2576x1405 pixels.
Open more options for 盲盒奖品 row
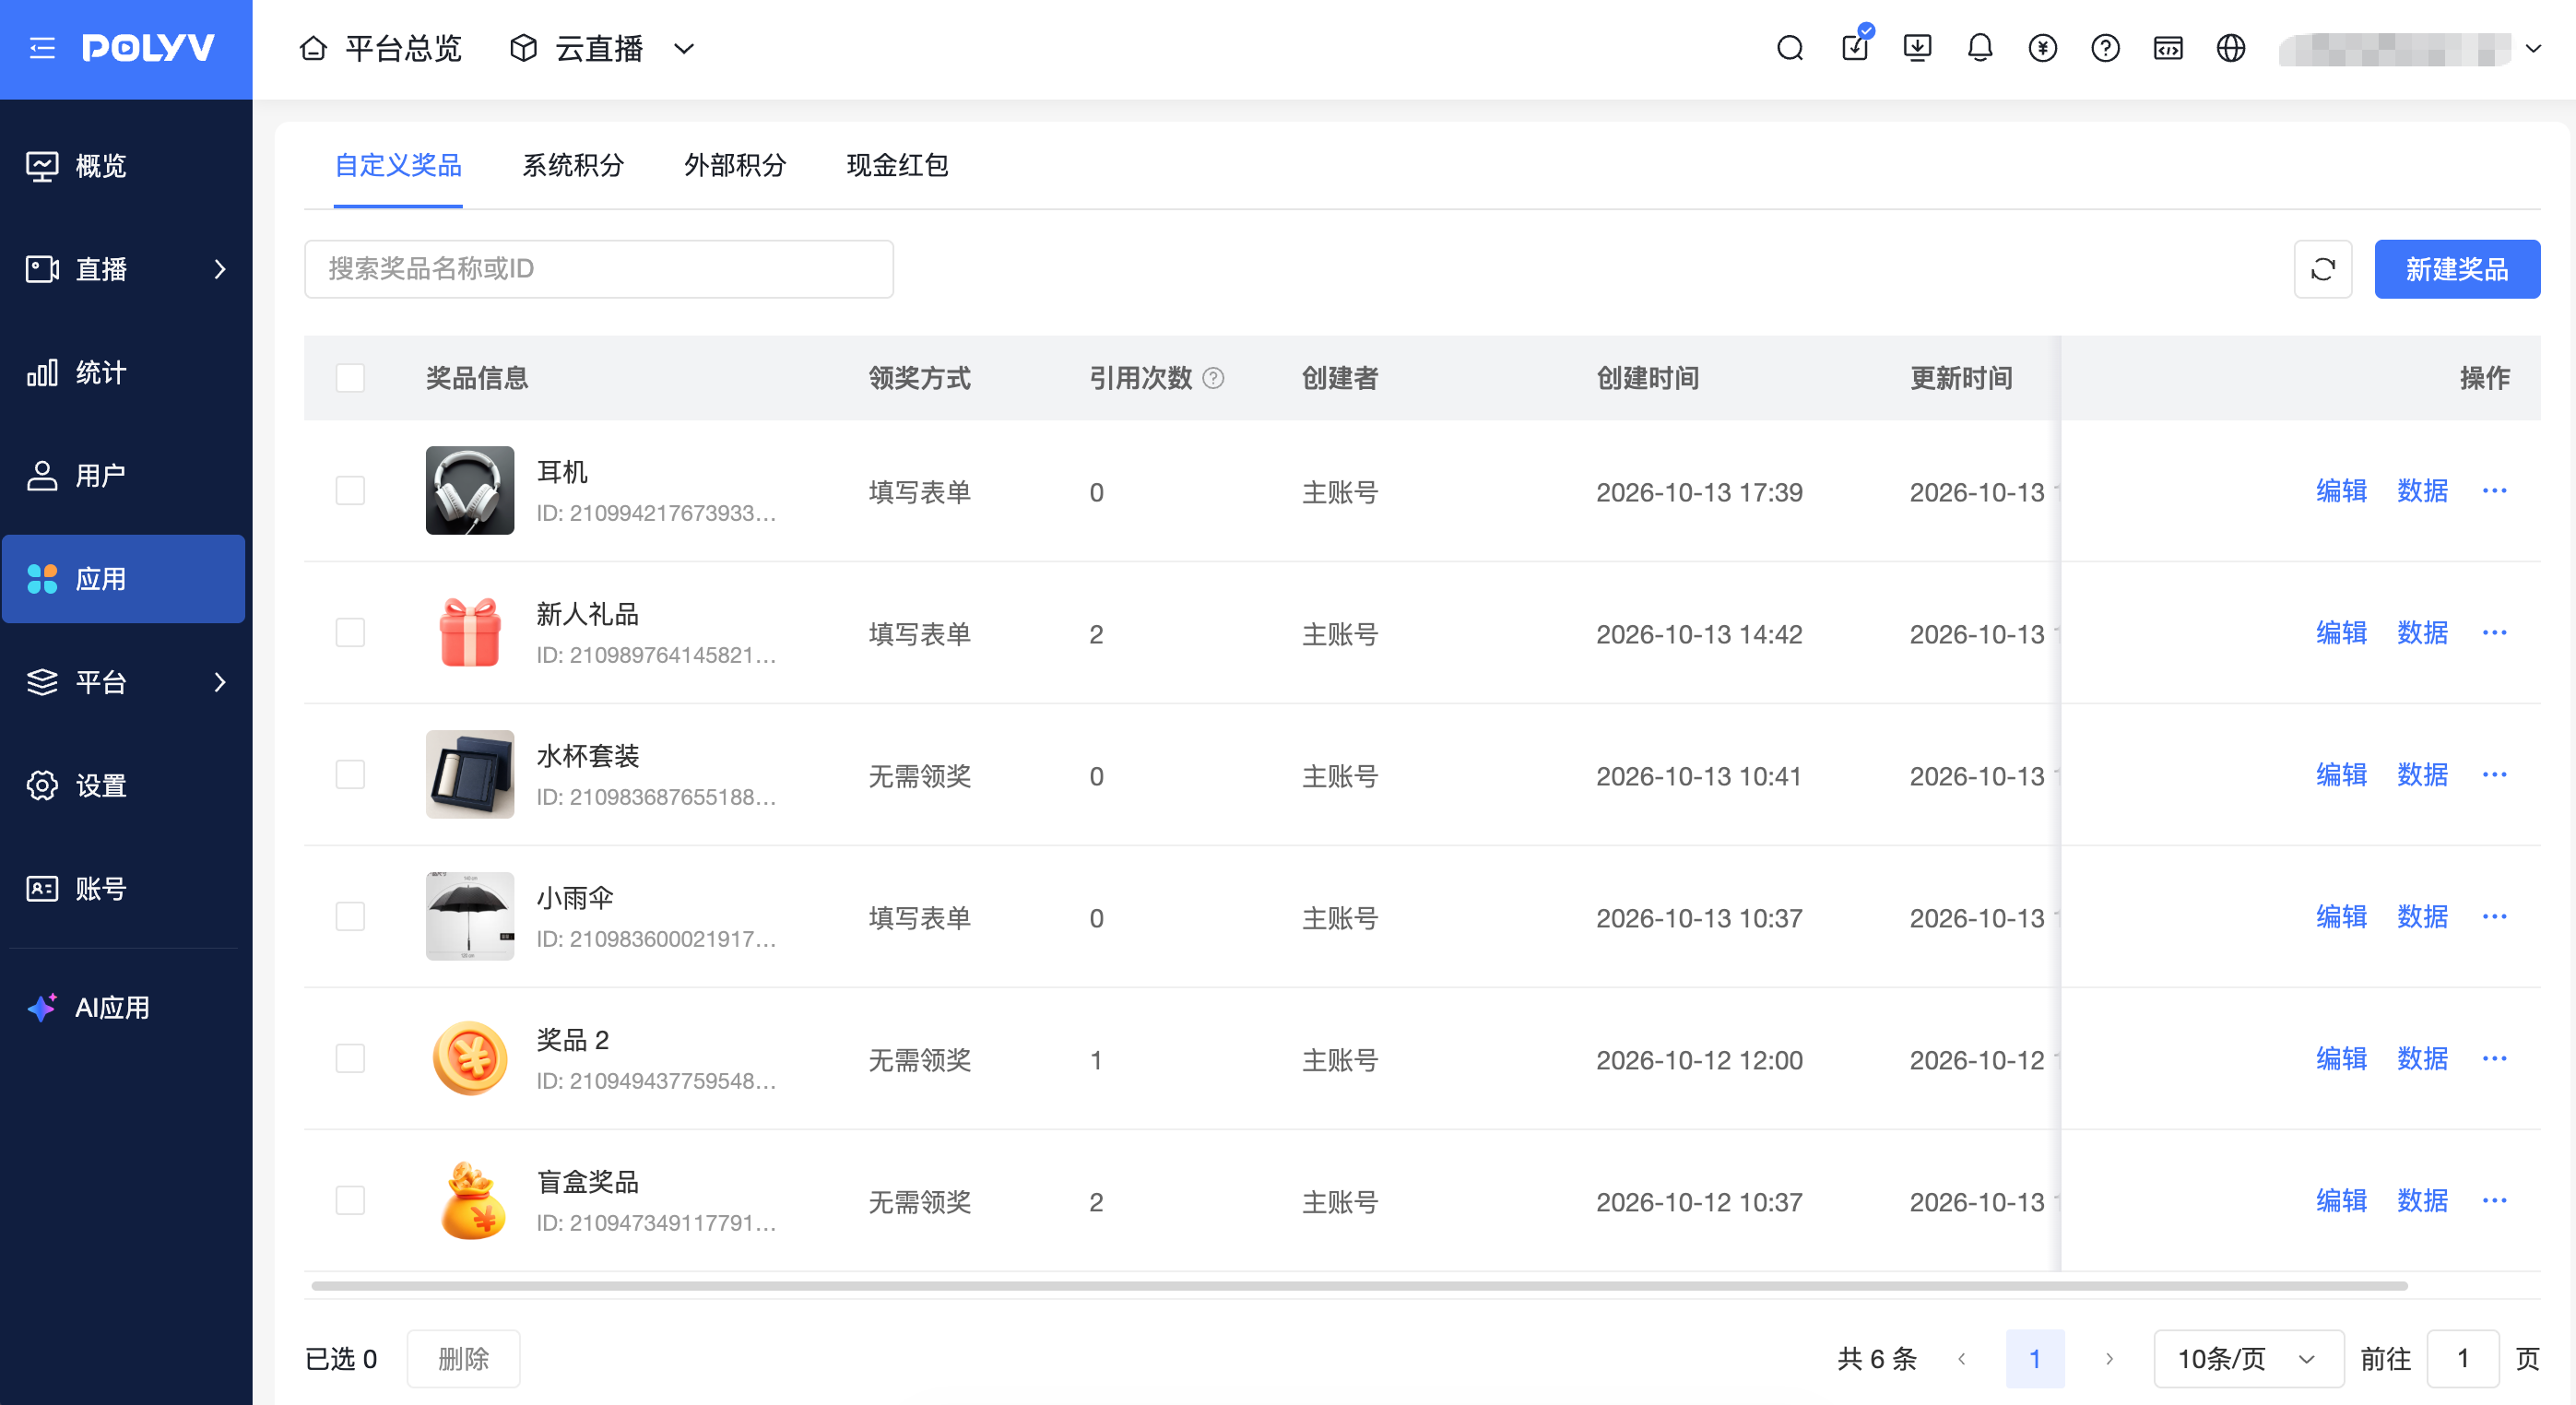2494,1201
